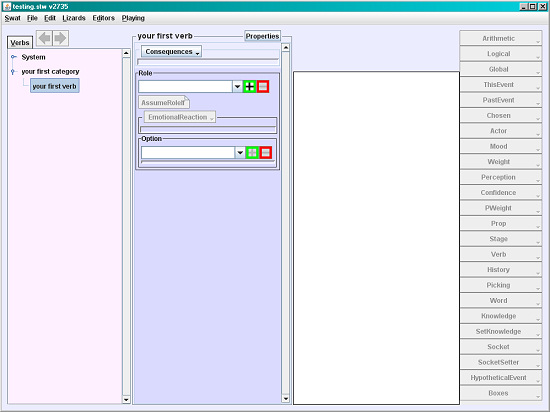Open the Editors menu

103,18
